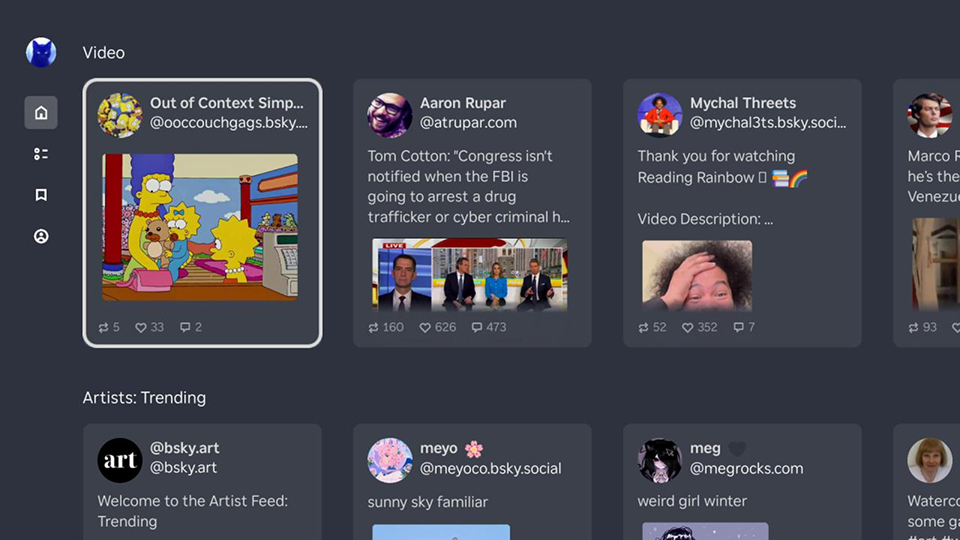Play the Simpsons video thumbnail
The width and height of the screenshot is (960, 540).
(x=200, y=226)
